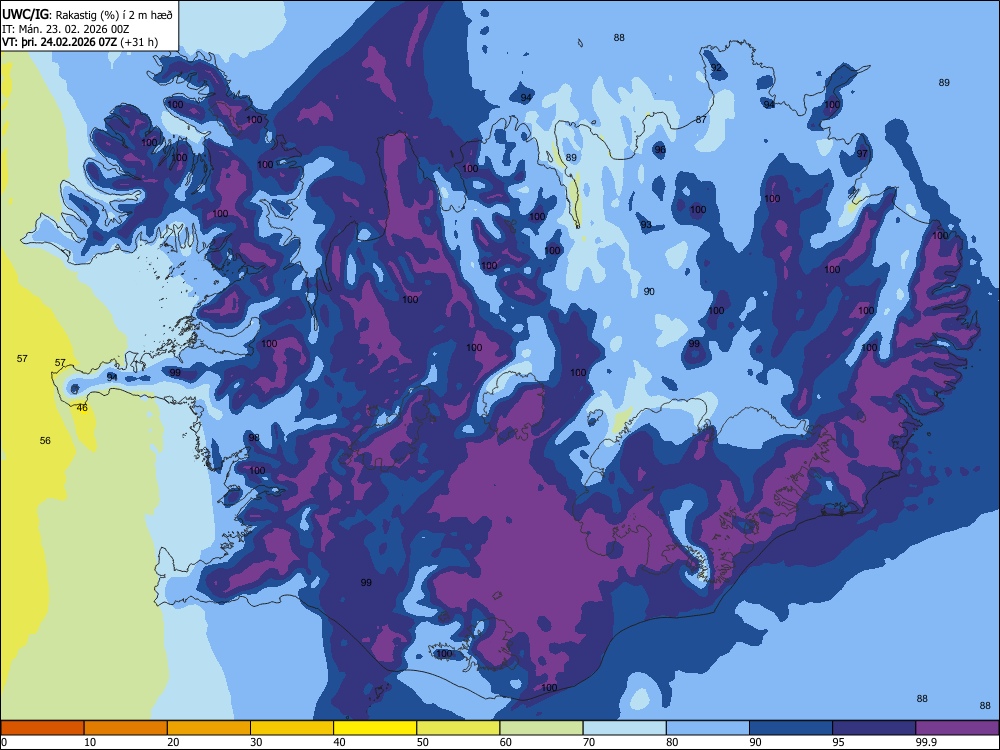Image resolution: width=1000 pixels, height=750 pixels.
Task: Select the purple legend swatch above 99.9
Action: click(957, 728)
